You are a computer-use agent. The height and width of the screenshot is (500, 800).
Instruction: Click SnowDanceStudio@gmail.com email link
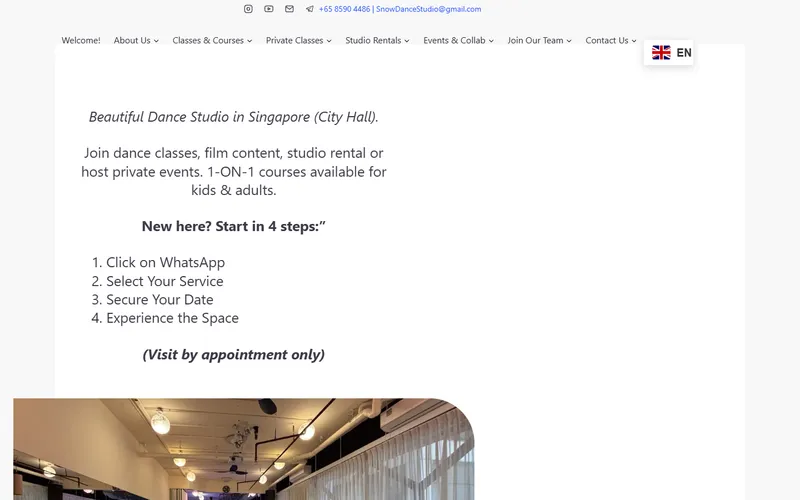tap(429, 9)
